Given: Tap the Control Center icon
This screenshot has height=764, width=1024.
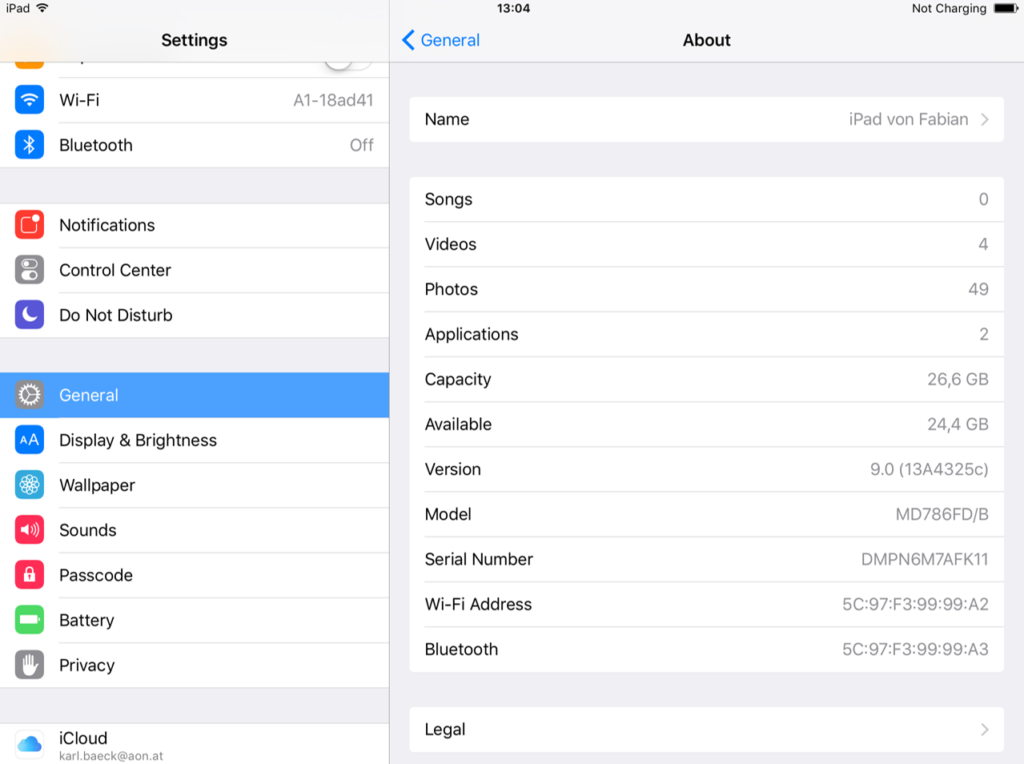Looking at the screenshot, I should pos(30,270).
